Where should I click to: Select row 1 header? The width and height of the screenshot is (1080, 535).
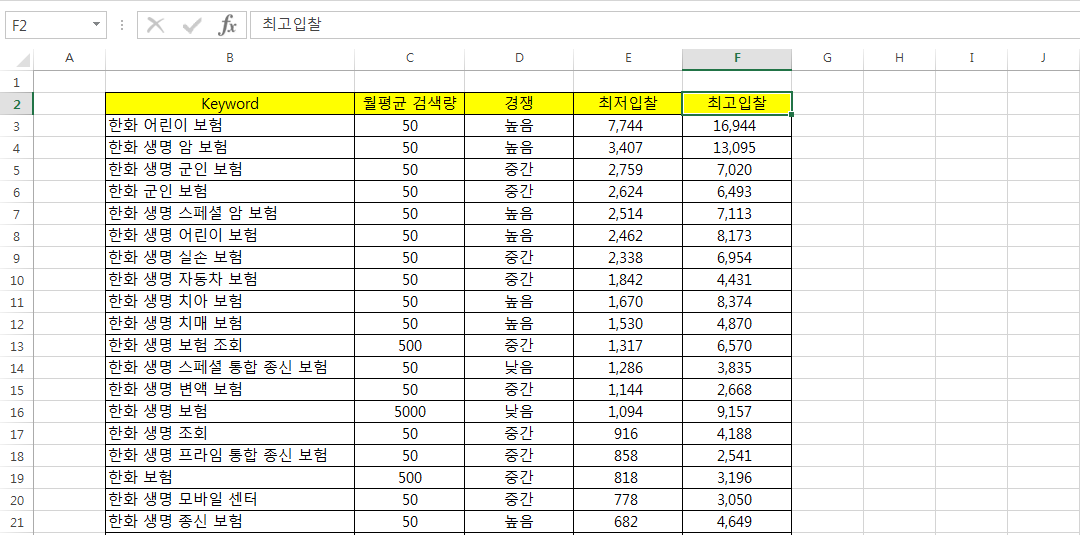(x=17, y=82)
